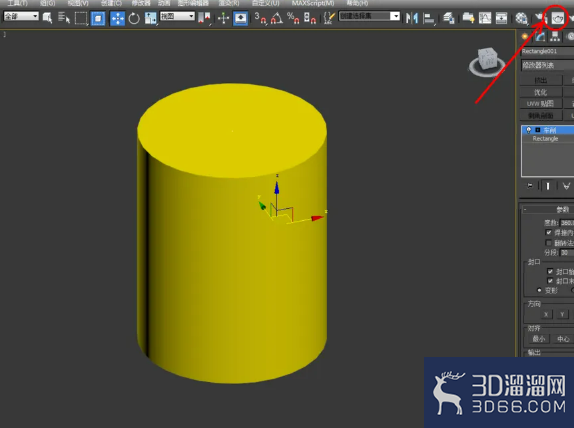
Task: Select the Lathe modifier in stack
Action: point(549,130)
